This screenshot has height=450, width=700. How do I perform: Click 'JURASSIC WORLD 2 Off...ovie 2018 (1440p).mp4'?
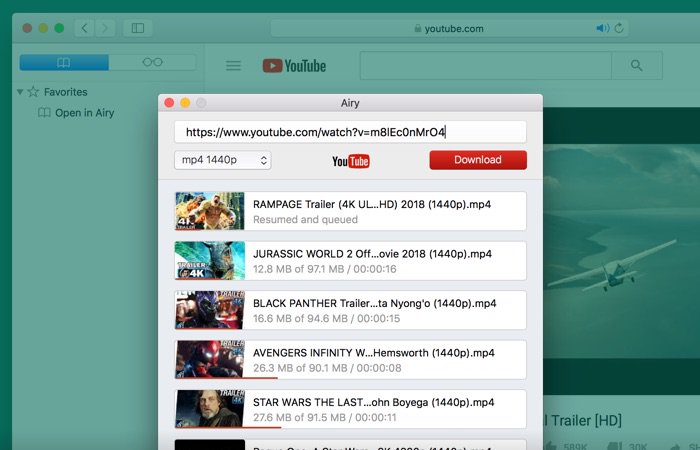tap(372, 254)
